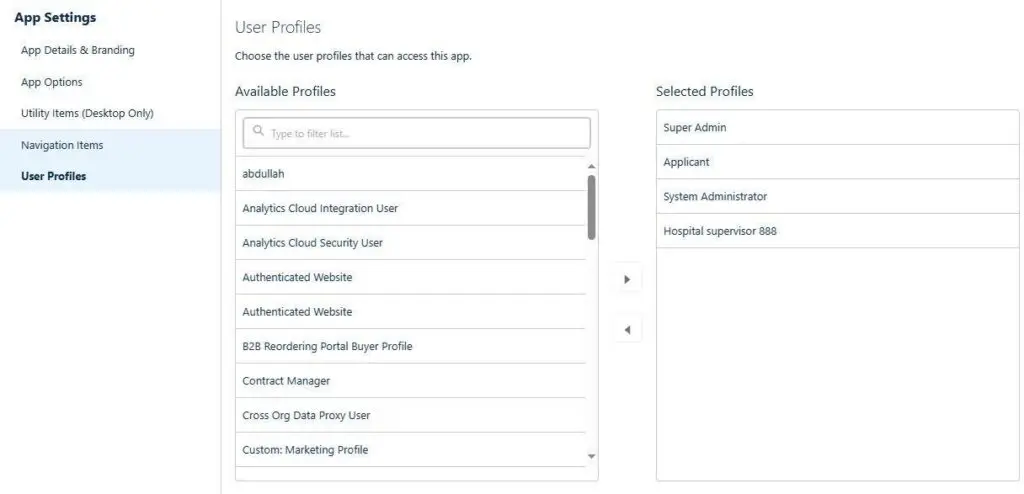This screenshot has width=1024, height=494.
Task: Remove profile using the left arrow button
Action: 627,330
